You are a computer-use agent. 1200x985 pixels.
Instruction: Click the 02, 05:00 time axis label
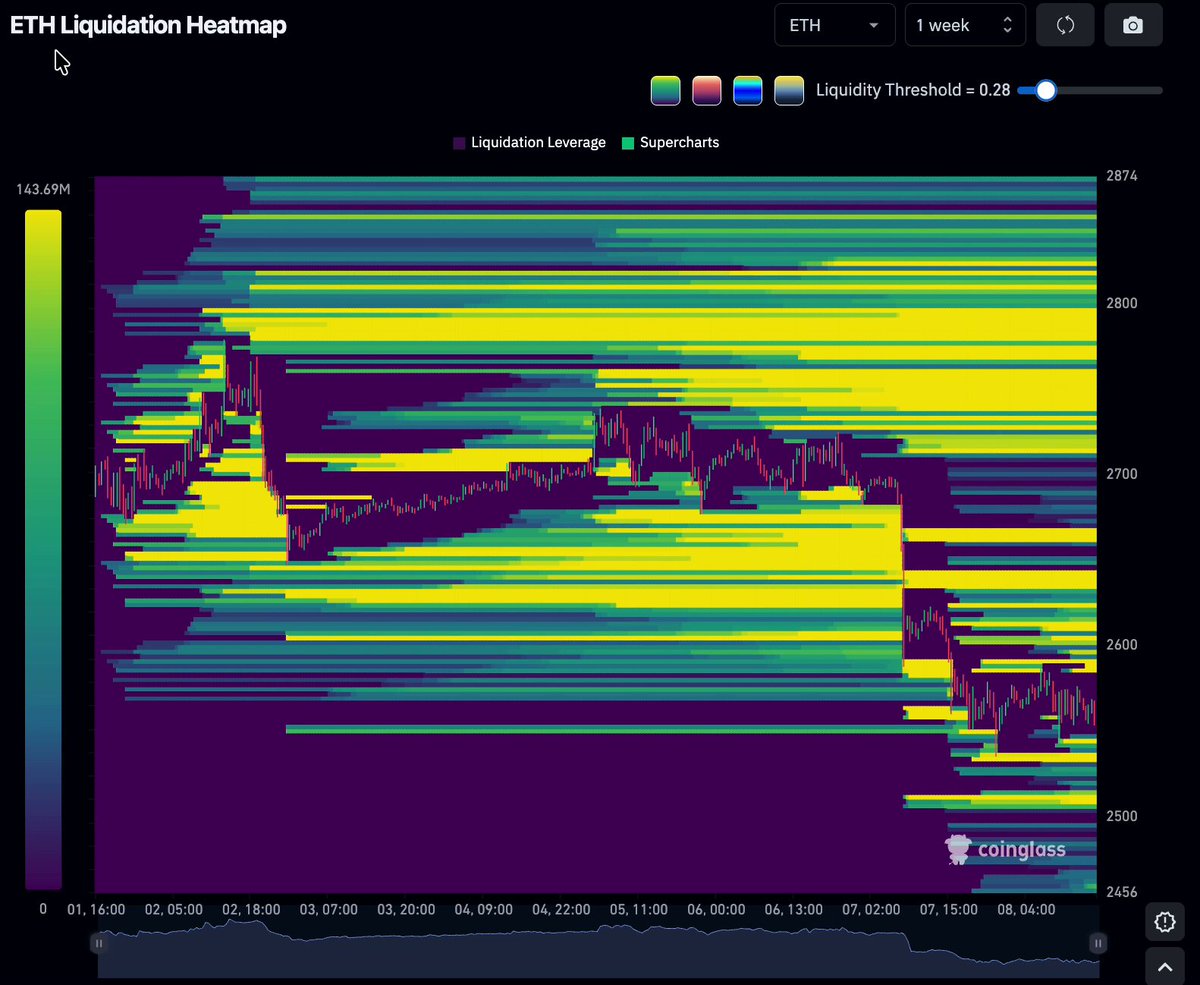point(174,910)
